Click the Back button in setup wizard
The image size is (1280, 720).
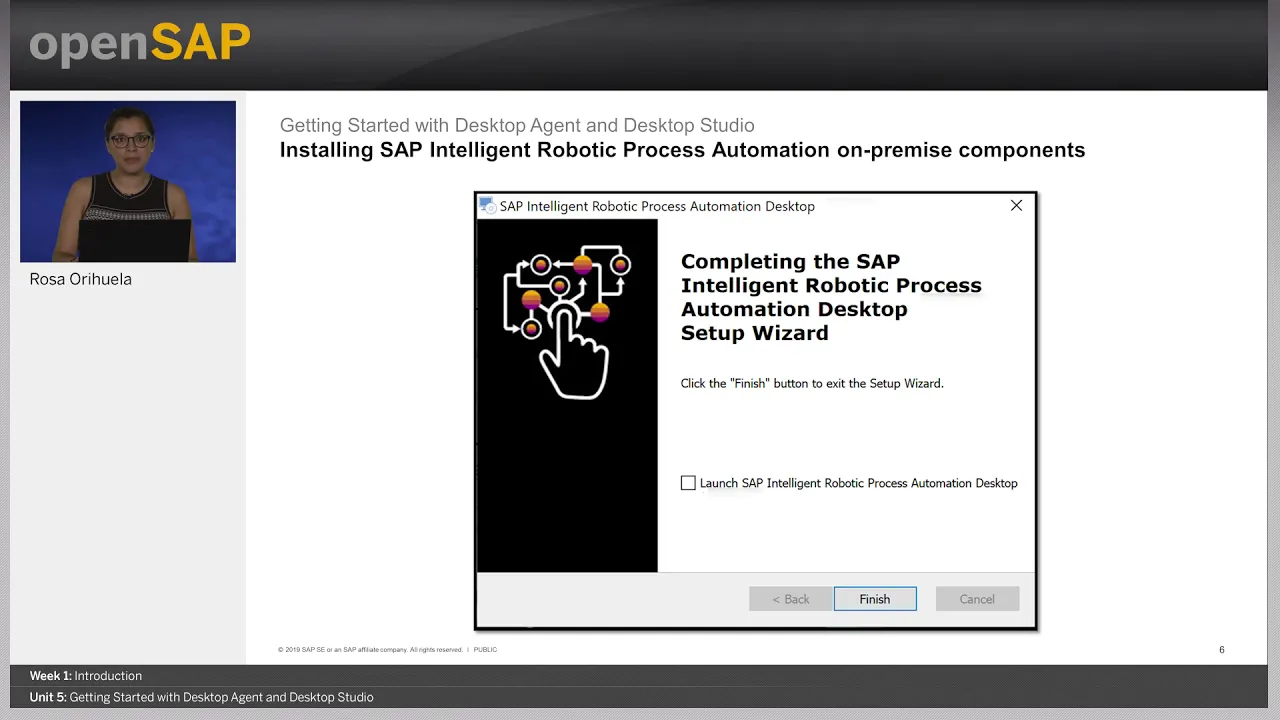[790, 599]
